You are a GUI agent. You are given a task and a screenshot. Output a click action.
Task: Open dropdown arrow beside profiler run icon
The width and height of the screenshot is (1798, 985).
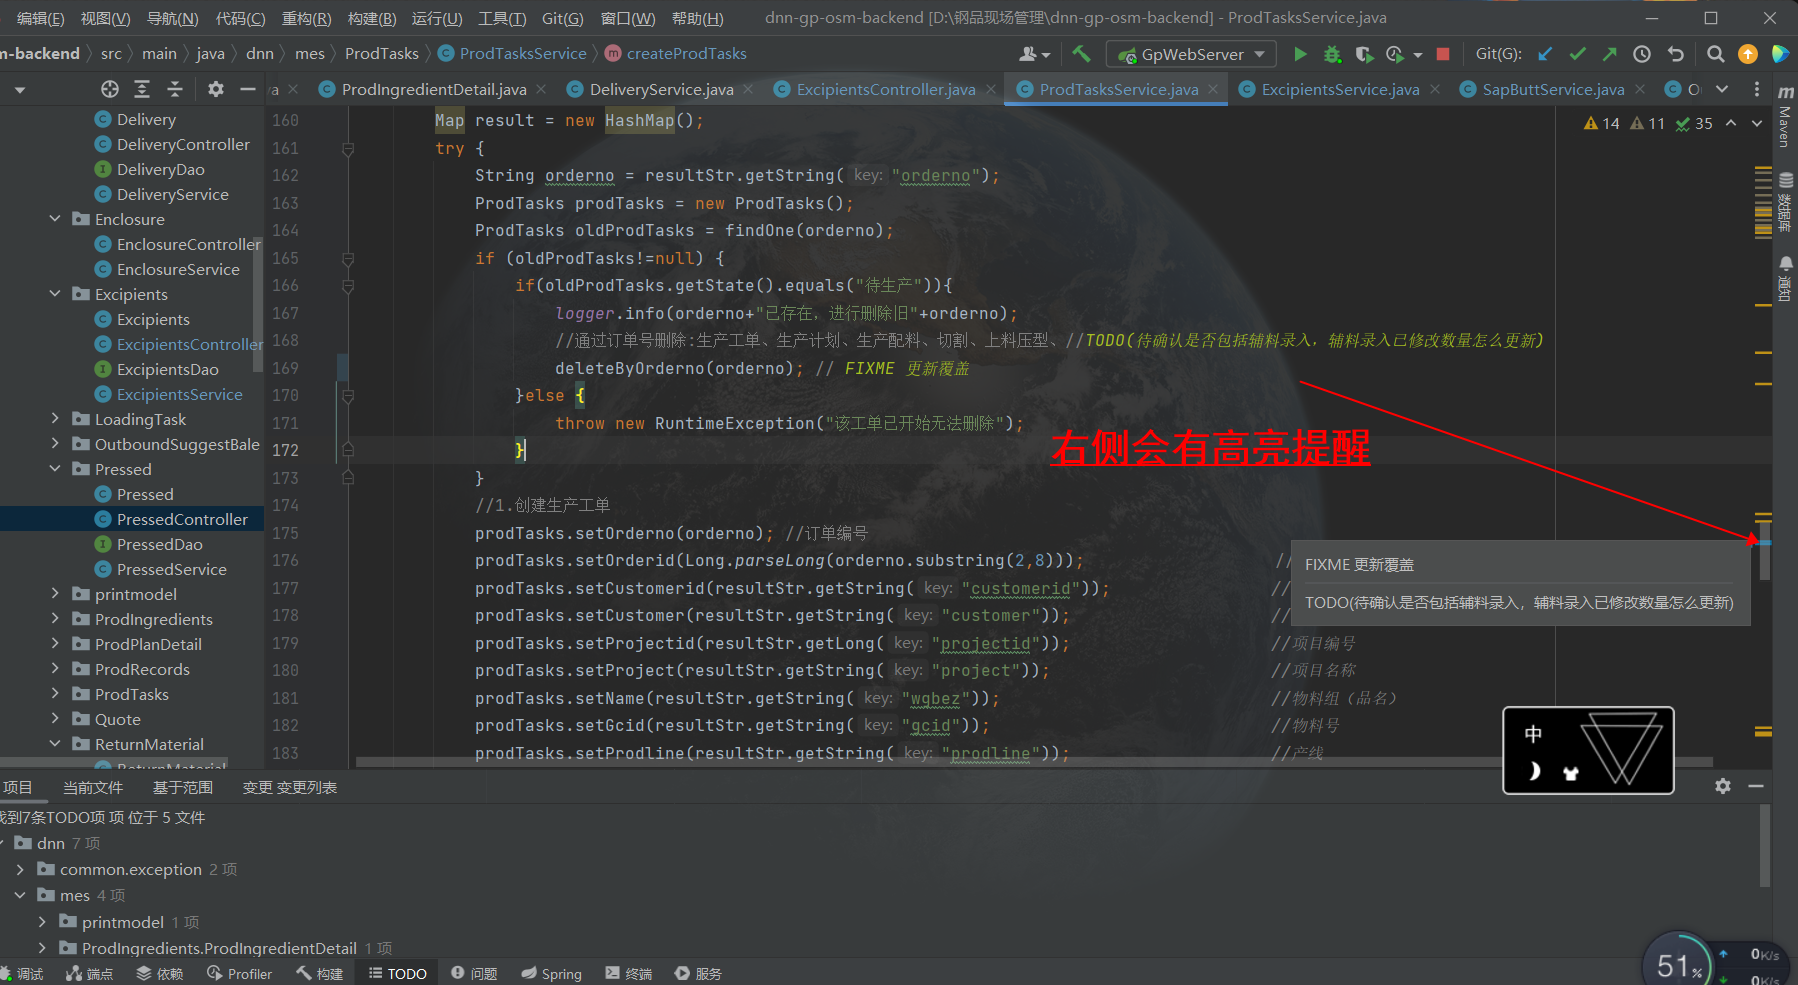tap(1417, 55)
